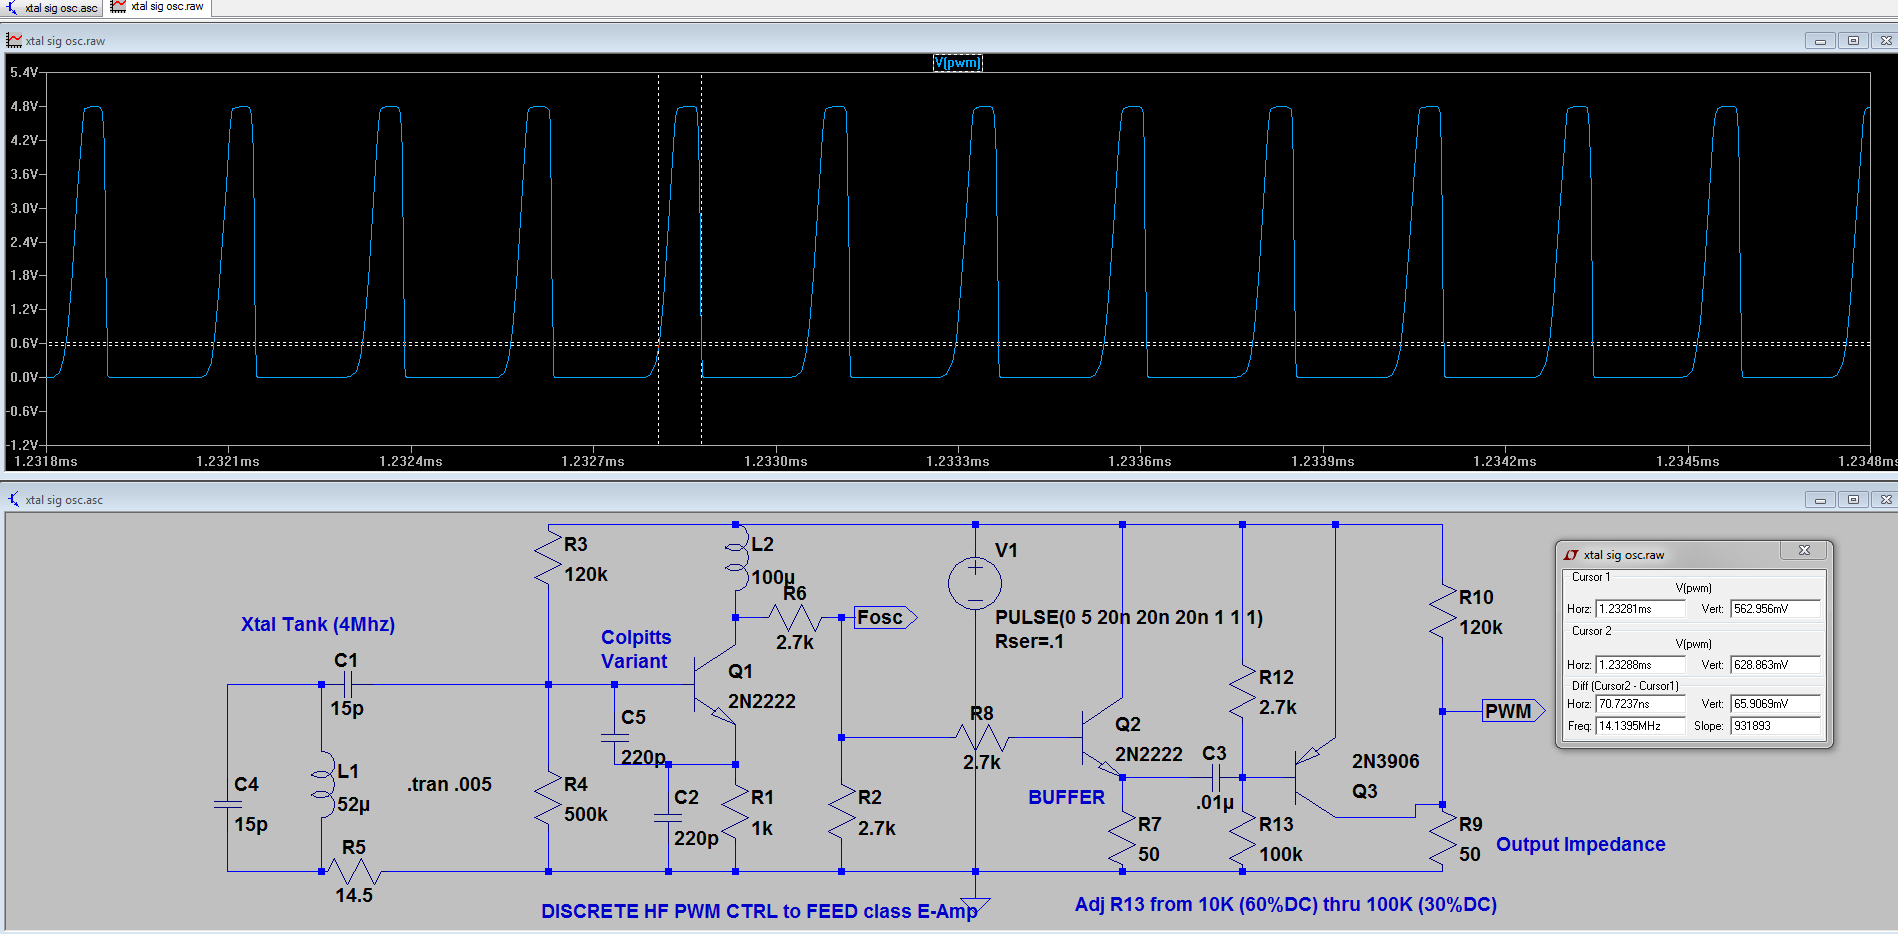
Task: Click the R8 2.7k resistor symbol
Action: [x=981, y=738]
